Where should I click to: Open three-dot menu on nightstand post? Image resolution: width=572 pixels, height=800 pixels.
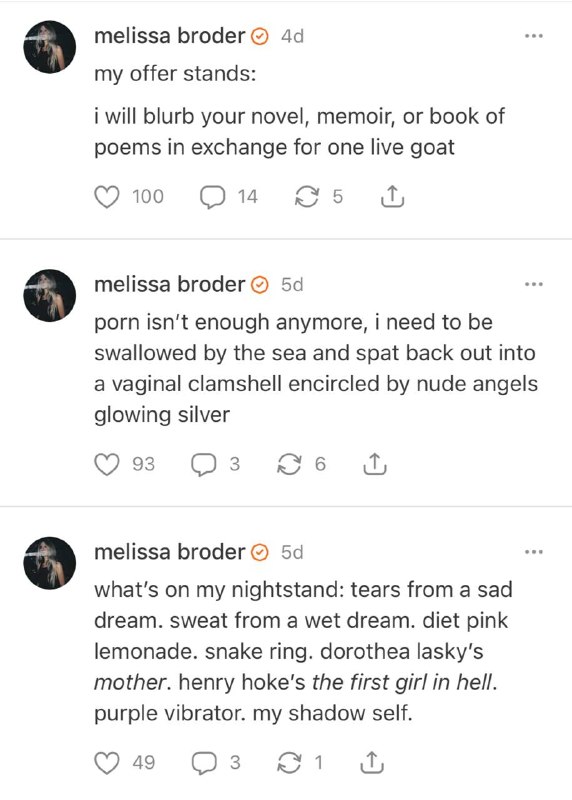[534, 552]
